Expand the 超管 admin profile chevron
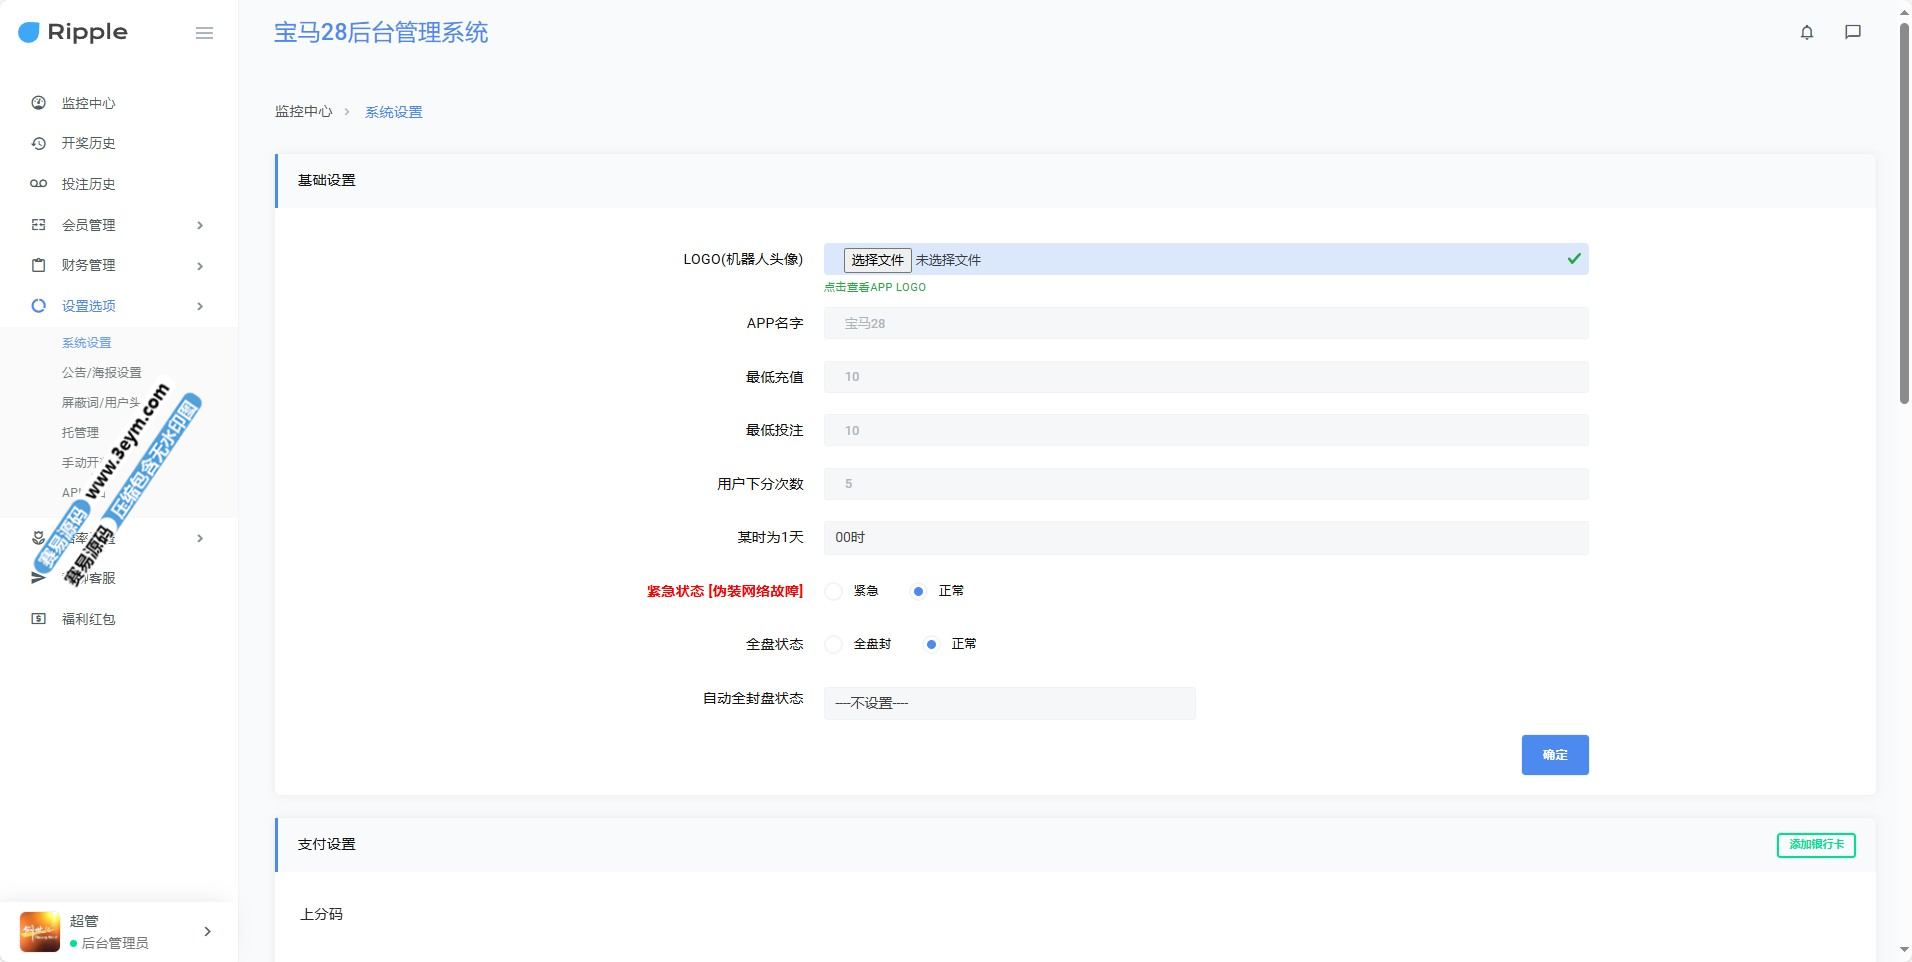This screenshot has width=1912, height=962. [207, 931]
